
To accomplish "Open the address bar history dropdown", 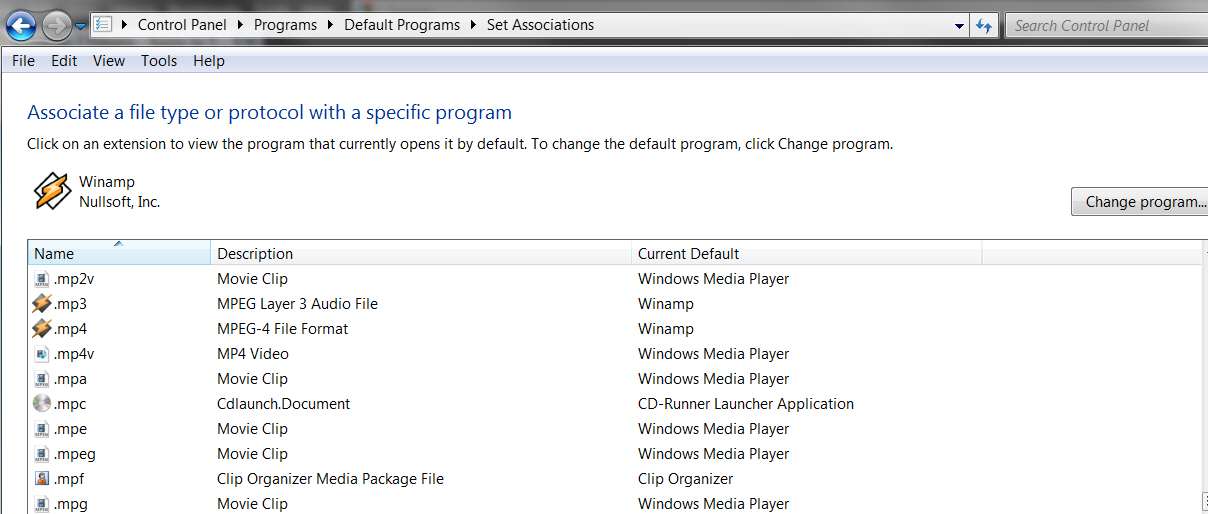I will pyautogui.click(x=959, y=26).
